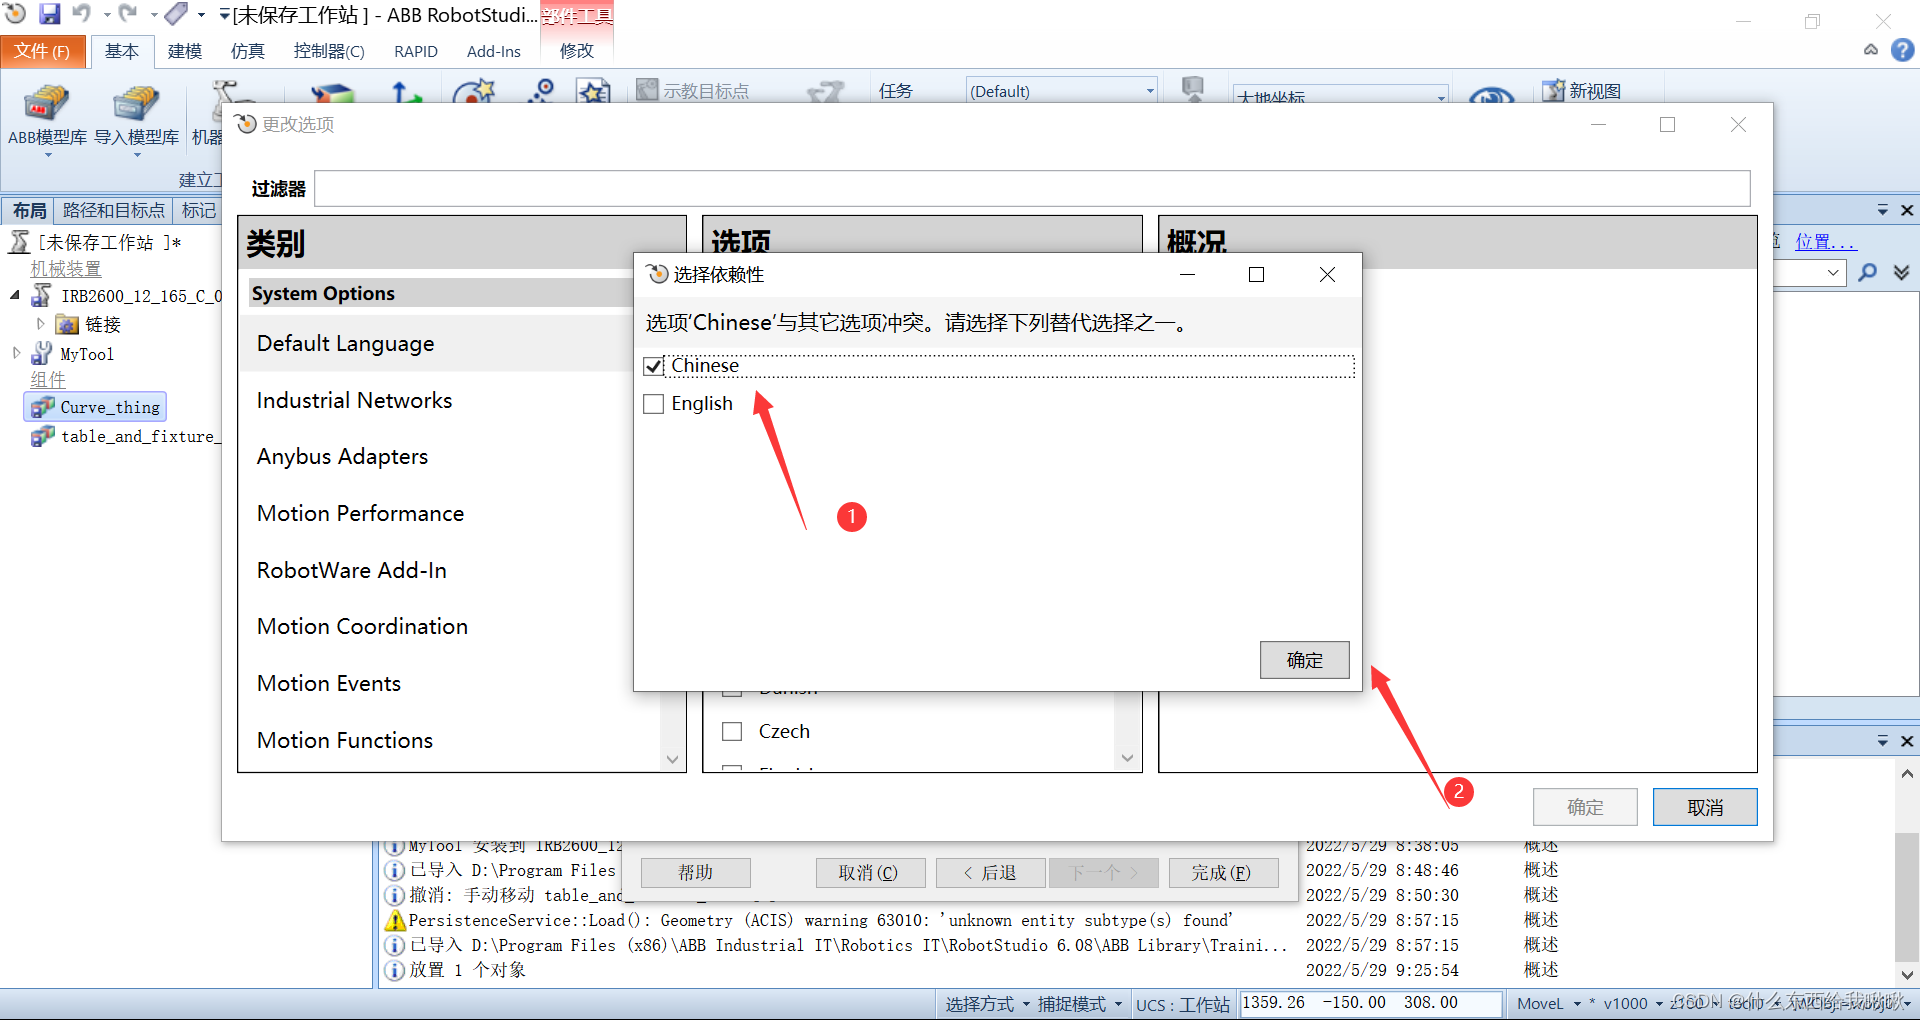Click into the 过滤器 filter input field
Screen dimensions: 1920x1020
tap(1032, 188)
